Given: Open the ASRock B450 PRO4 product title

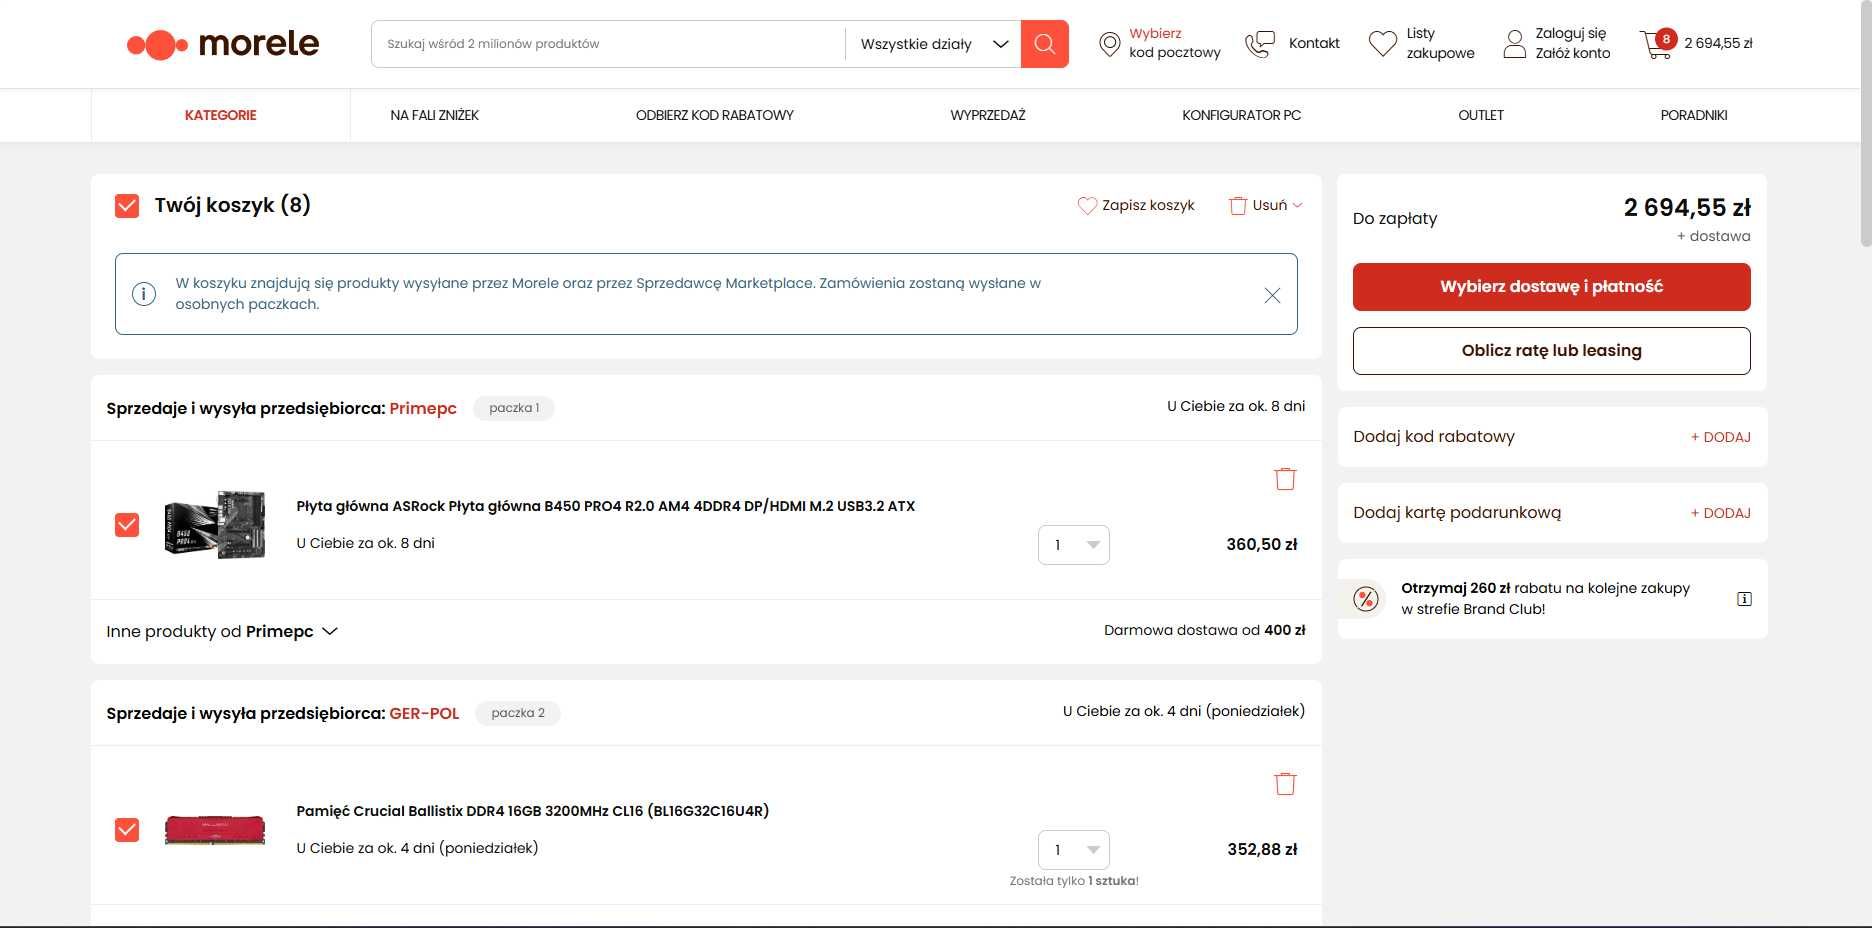Looking at the screenshot, I should click(606, 506).
